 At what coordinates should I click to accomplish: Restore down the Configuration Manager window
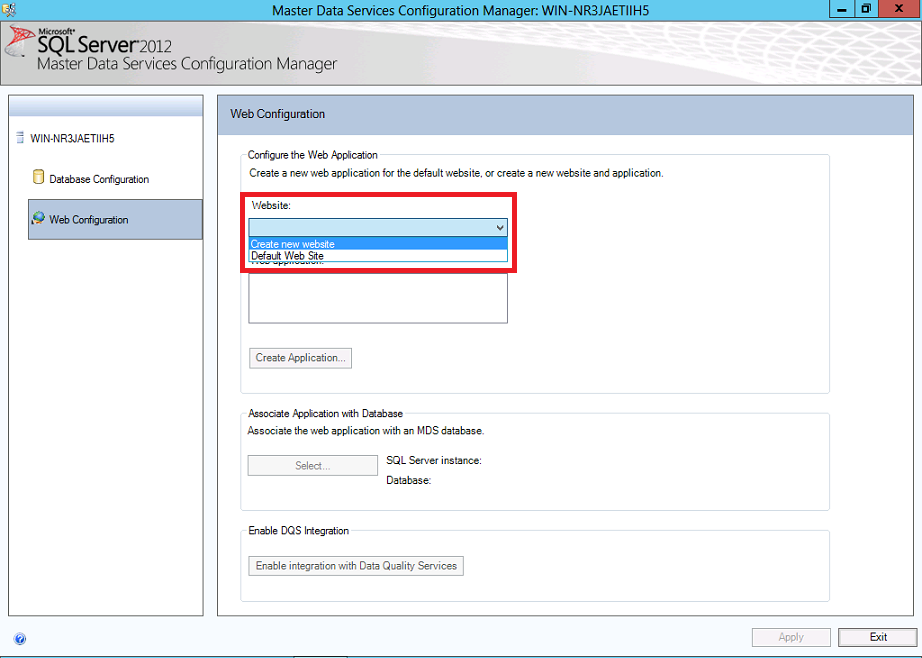coord(867,9)
